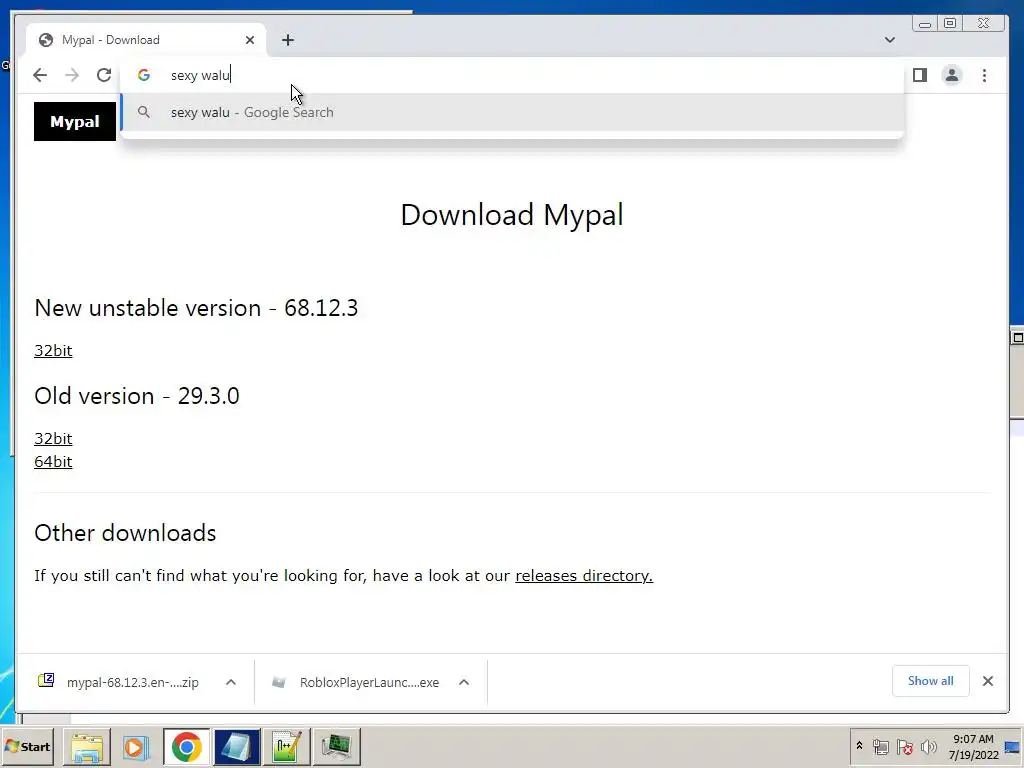The height and width of the screenshot is (768, 1024).
Task: Open the releases directory link
Action: [x=584, y=575]
